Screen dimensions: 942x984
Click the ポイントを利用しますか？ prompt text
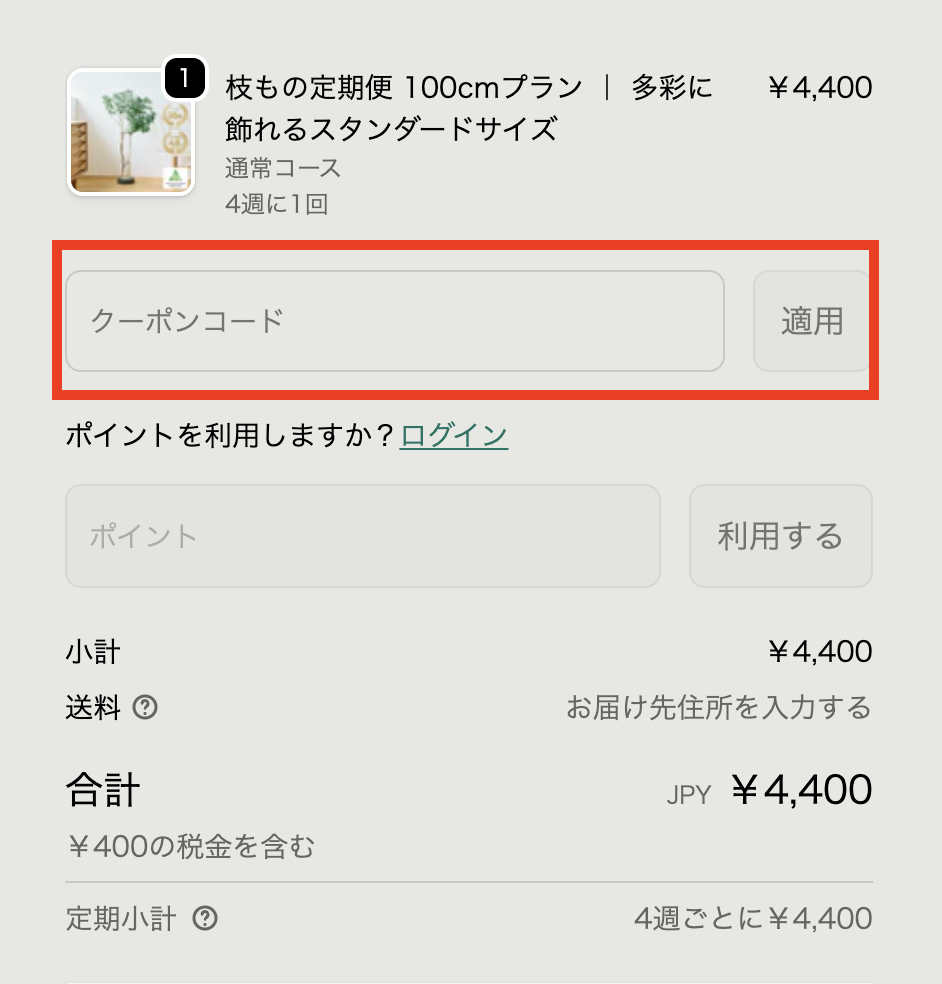click(x=230, y=435)
